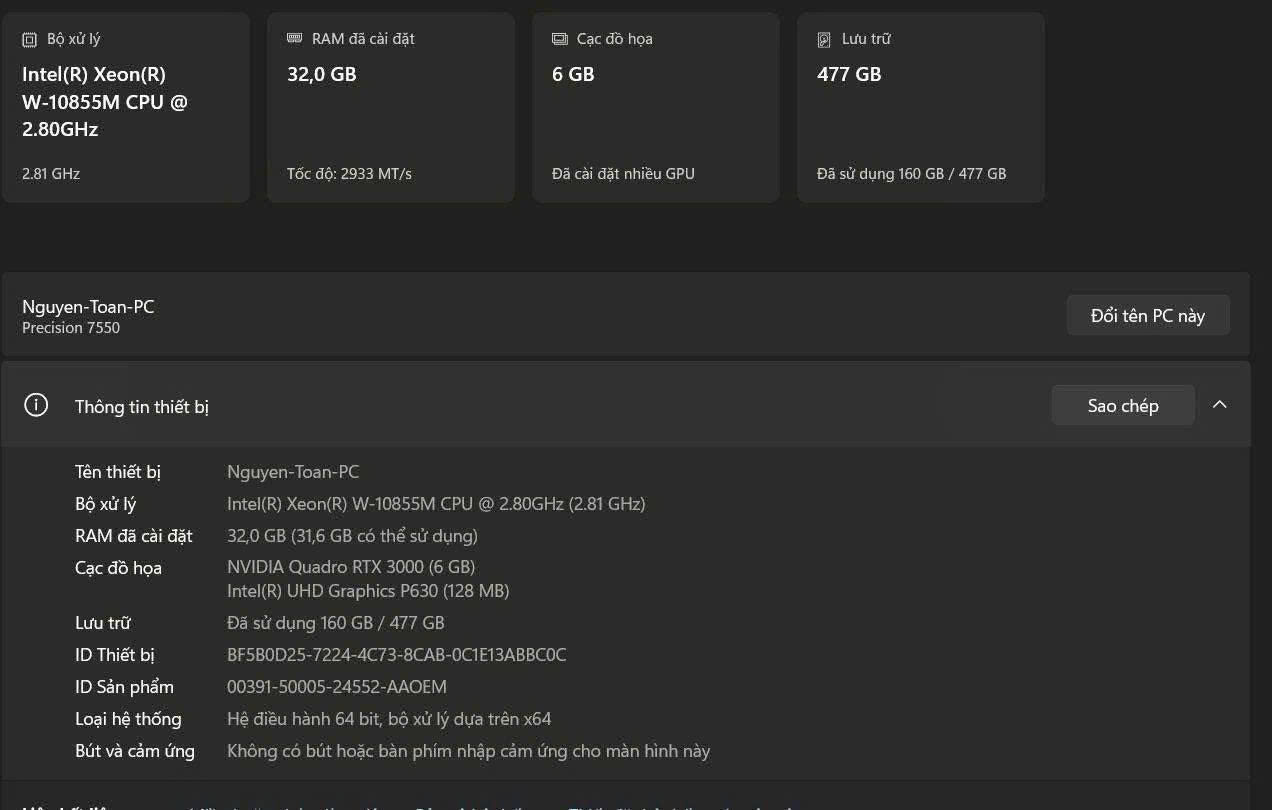Click the ID Thiết bị value BF5B0D25-7224-4C73
Viewport: 1272px width, 810px height.
click(397, 655)
